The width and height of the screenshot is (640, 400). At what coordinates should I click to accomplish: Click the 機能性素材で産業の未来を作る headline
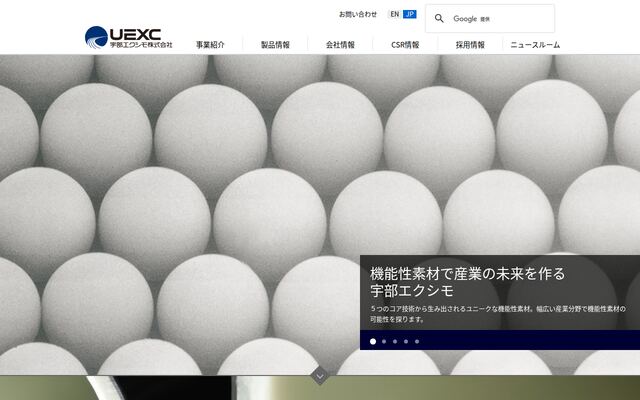click(467, 273)
